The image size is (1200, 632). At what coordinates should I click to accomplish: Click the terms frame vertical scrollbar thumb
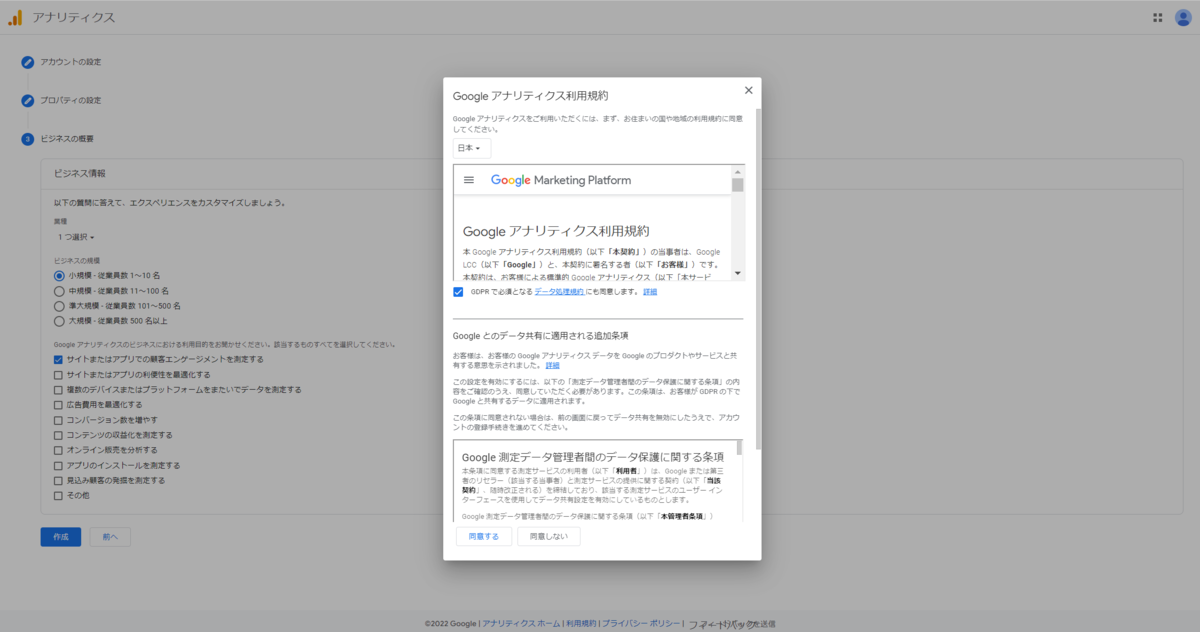tap(738, 185)
